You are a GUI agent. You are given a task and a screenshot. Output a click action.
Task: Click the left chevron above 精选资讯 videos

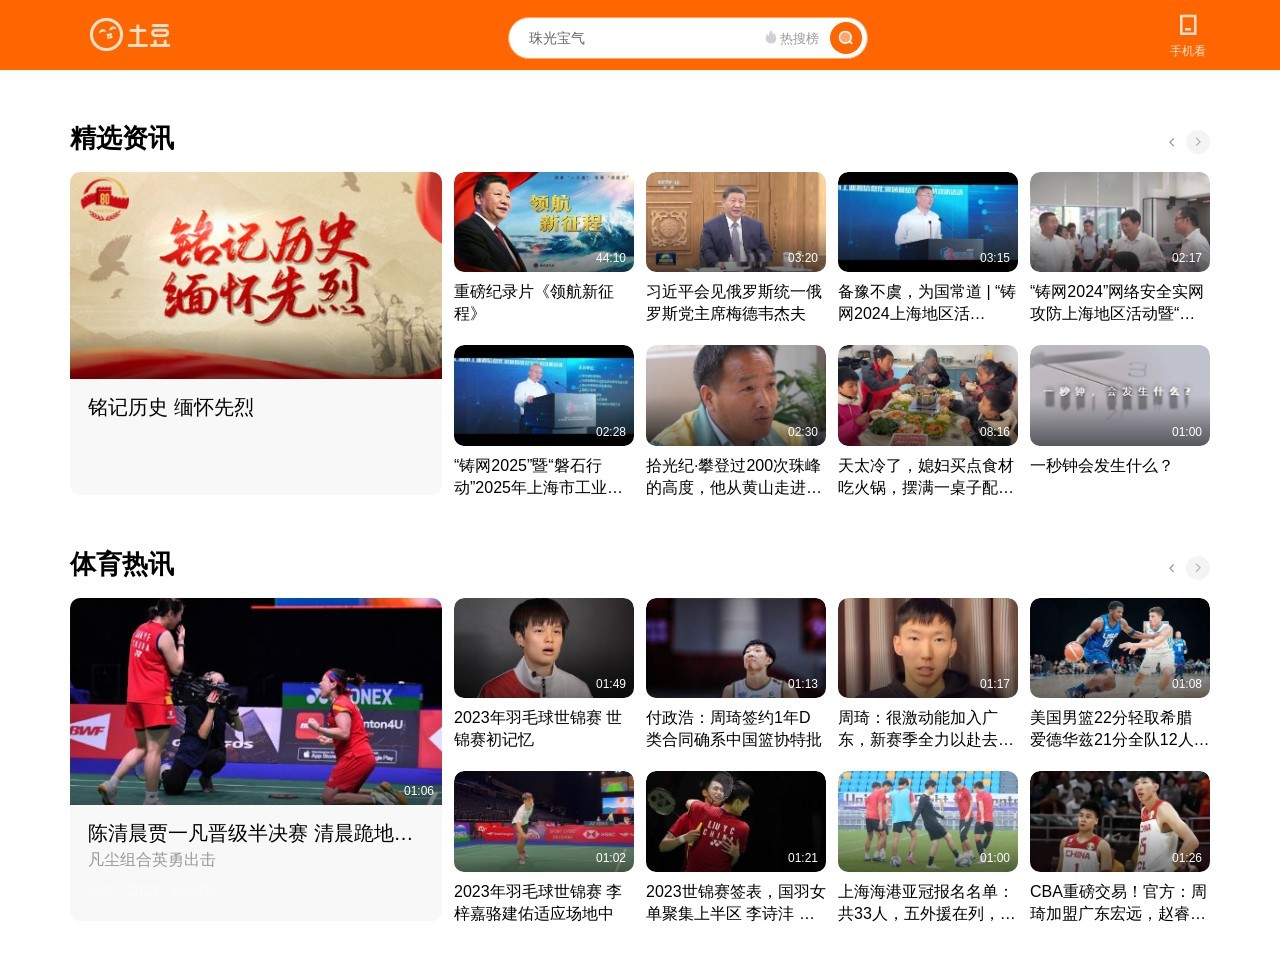pos(1171,142)
